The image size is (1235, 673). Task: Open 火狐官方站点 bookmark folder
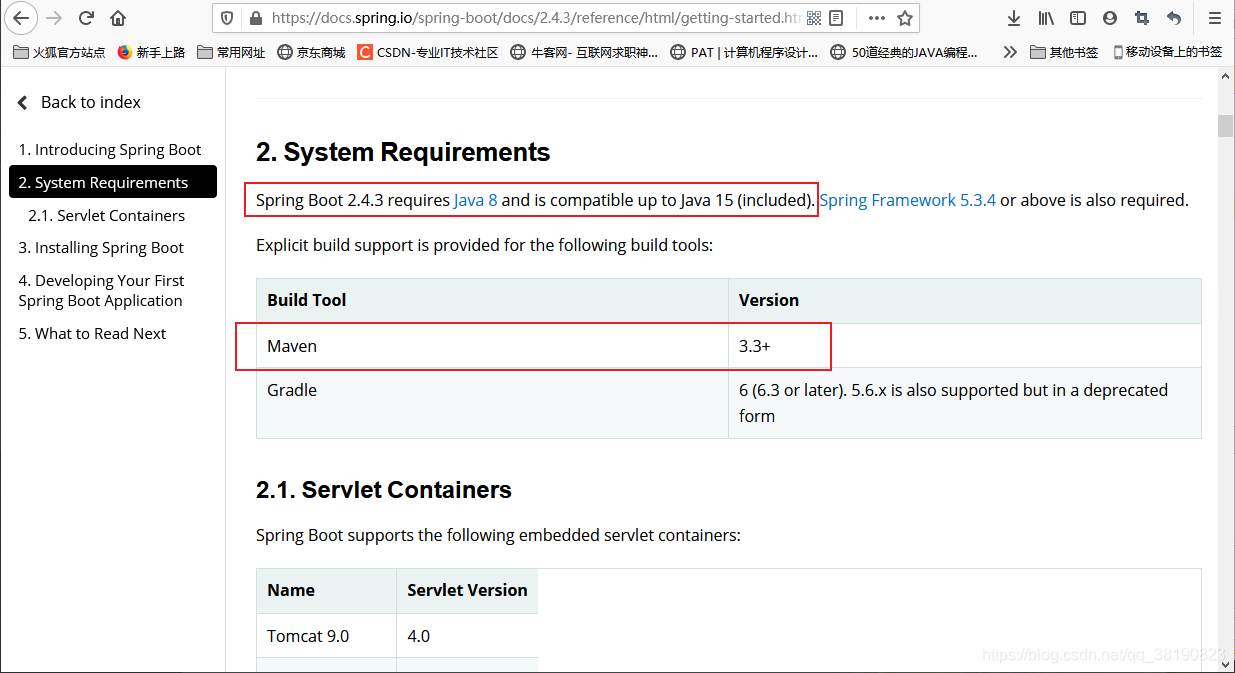(59, 52)
